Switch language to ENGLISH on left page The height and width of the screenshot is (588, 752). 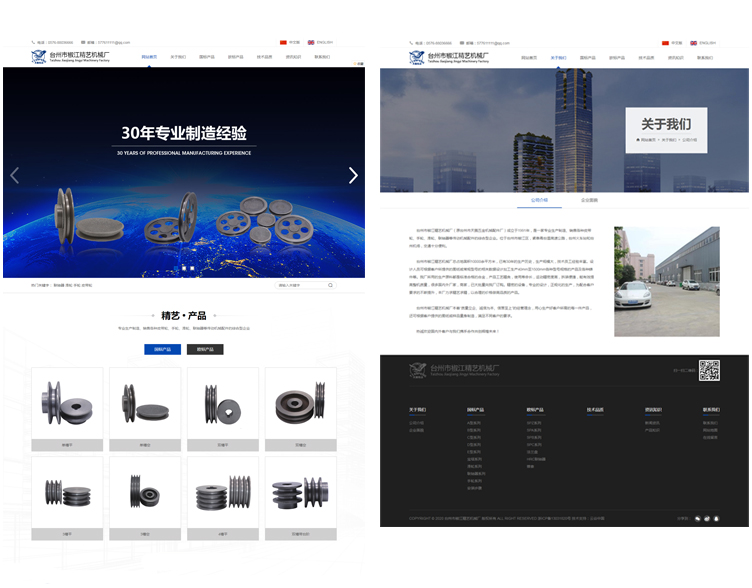(x=325, y=43)
